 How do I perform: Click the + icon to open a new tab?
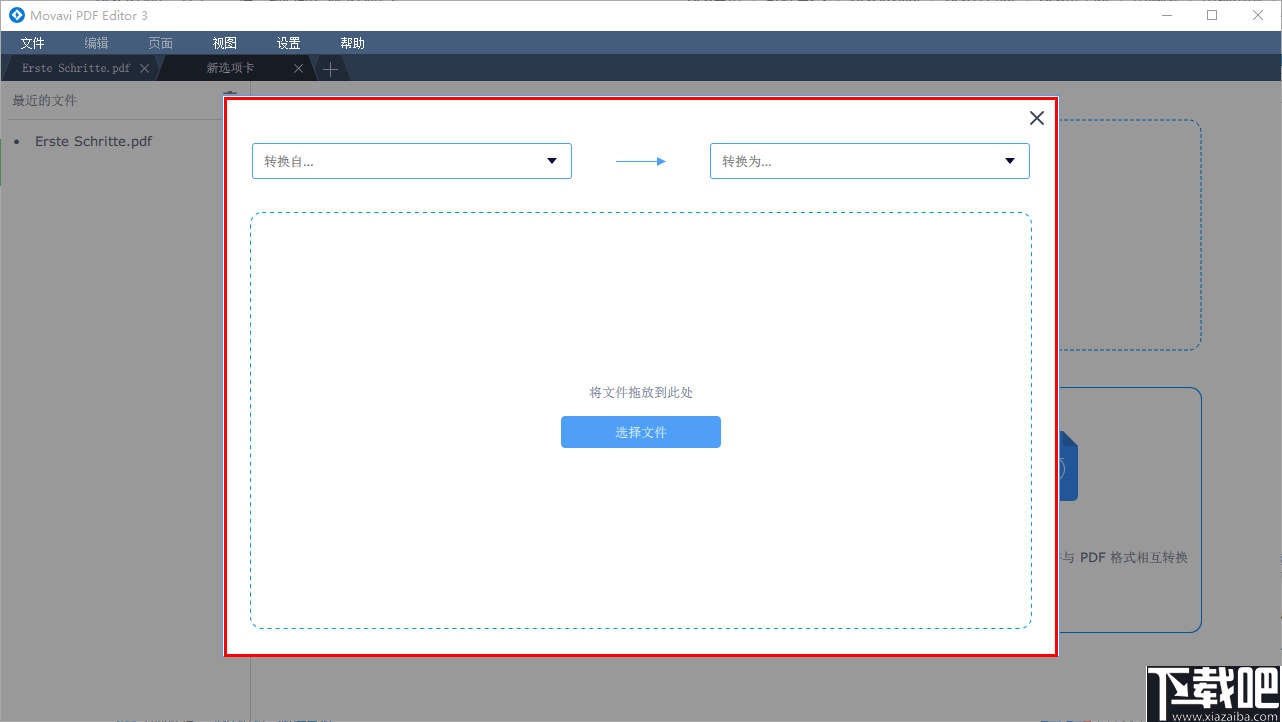click(x=330, y=68)
